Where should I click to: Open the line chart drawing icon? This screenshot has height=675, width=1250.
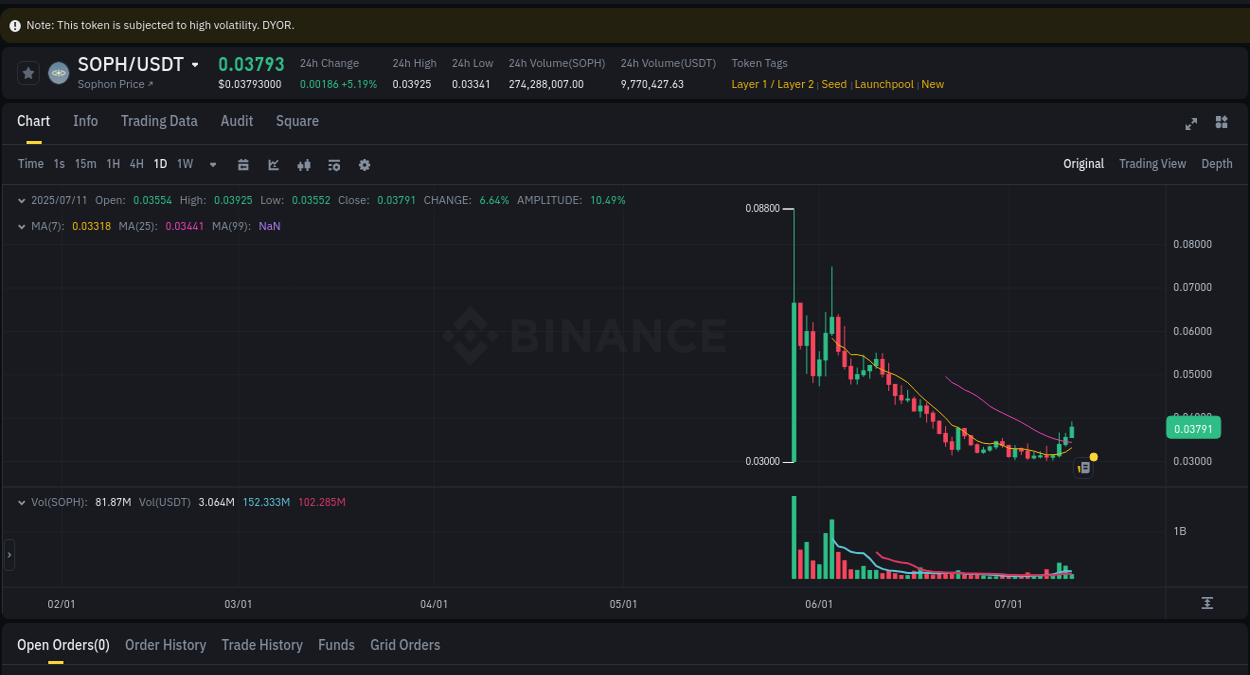[x=273, y=164]
